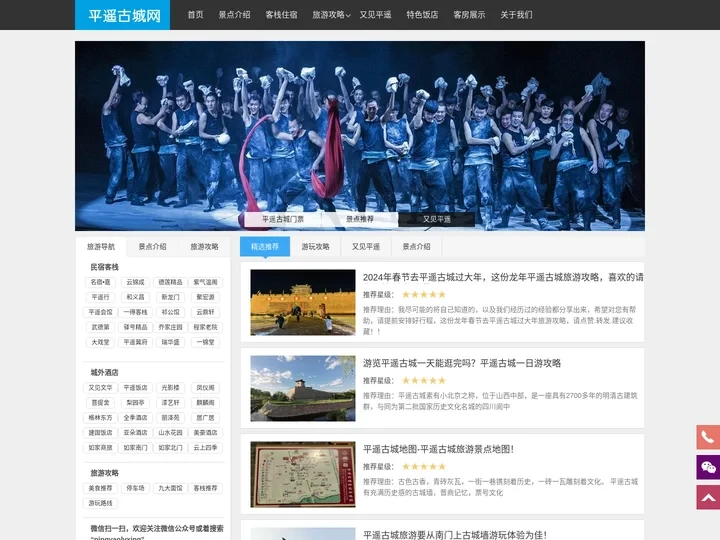This screenshot has height=540, width=720.
Task: Open the 2024年春节去平遥古城过大年 article title
Action: click(503, 277)
